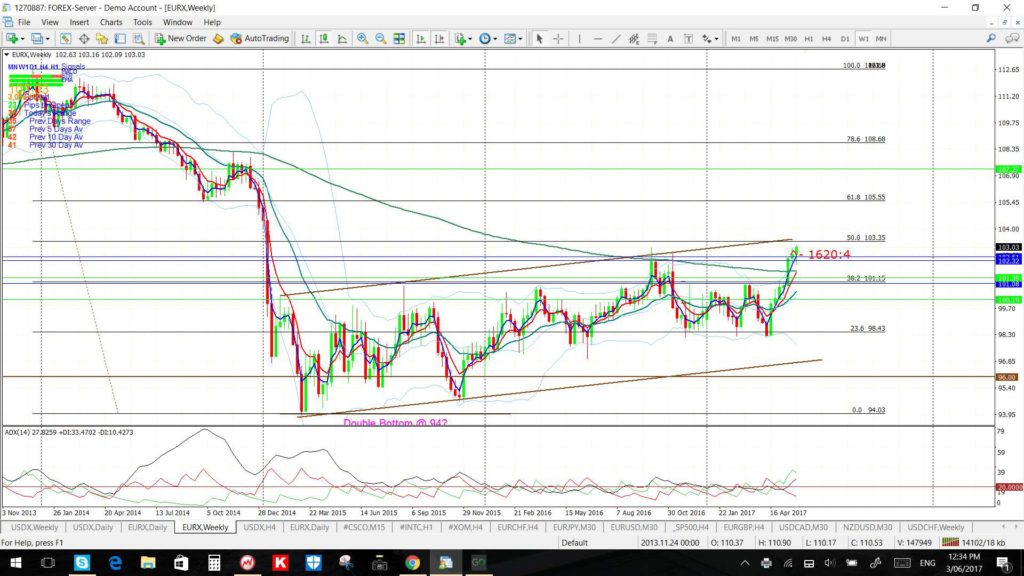Select the MN monthly timeframe
The height and width of the screenshot is (576, 1024).
click(881, 39)
